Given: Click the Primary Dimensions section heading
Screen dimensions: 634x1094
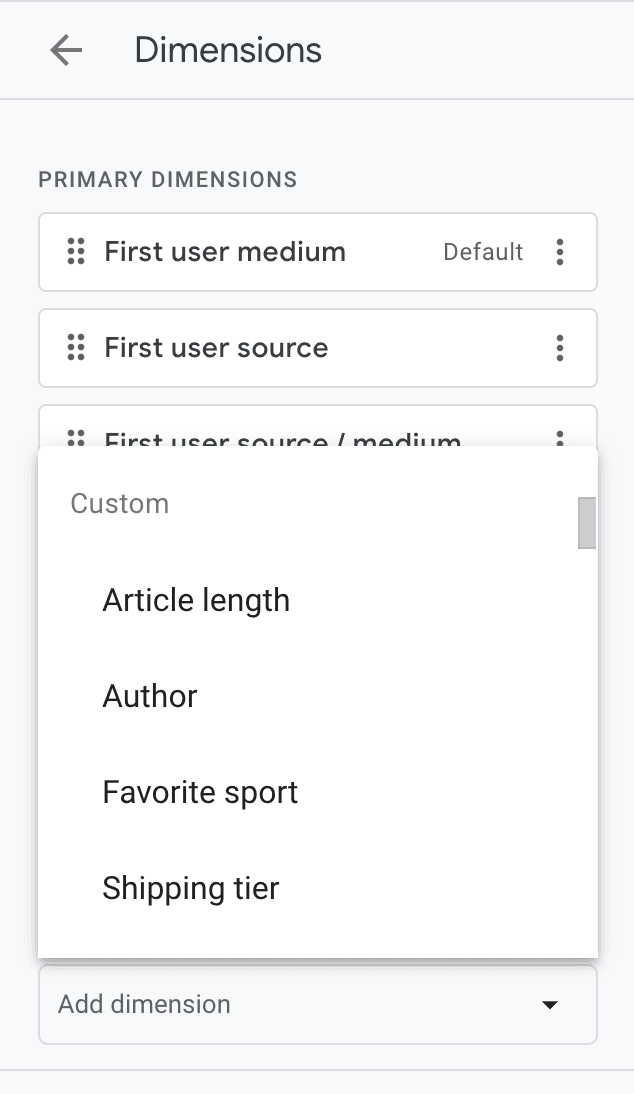Looking at the screenshot, I should click(168, 180).
